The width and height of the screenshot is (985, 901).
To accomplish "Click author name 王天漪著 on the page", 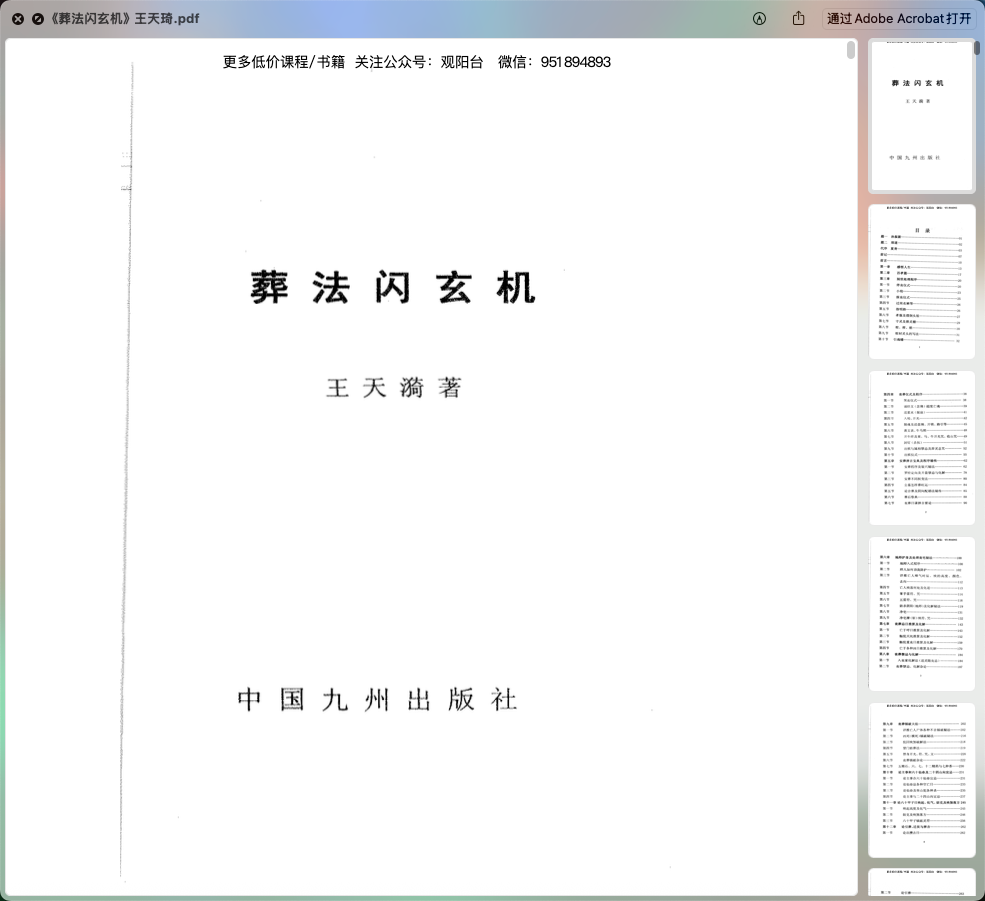I will 394,388.
